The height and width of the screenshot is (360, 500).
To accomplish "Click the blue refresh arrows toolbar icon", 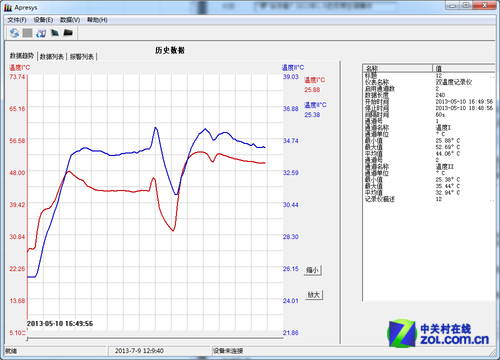I will coord(14,33).
